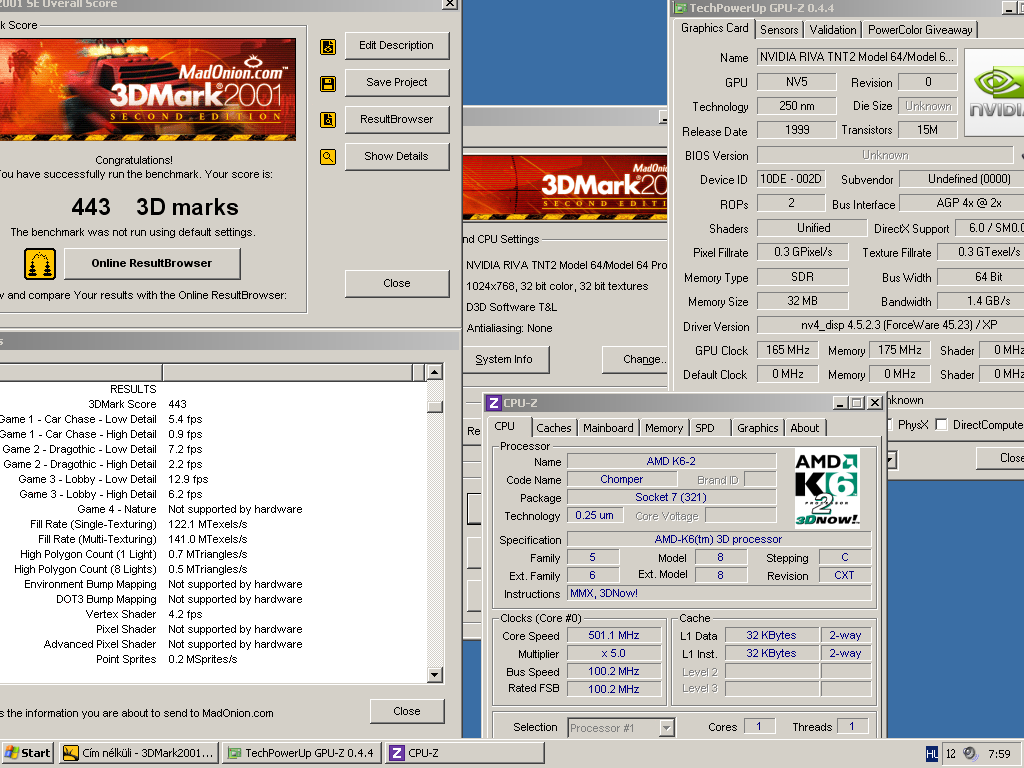This screenshot has width=1024, height=768.
Task: Click the Online ResultBrowser button
Action: [x=152, y=263]
